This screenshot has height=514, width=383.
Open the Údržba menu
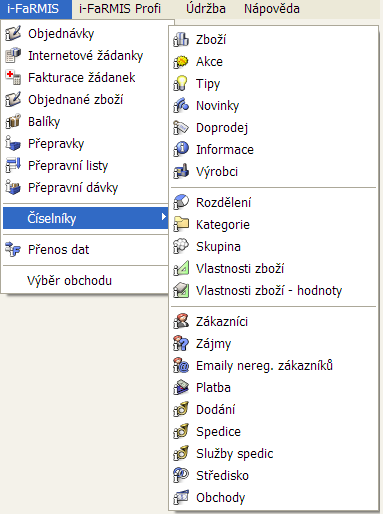coord(206,9)
